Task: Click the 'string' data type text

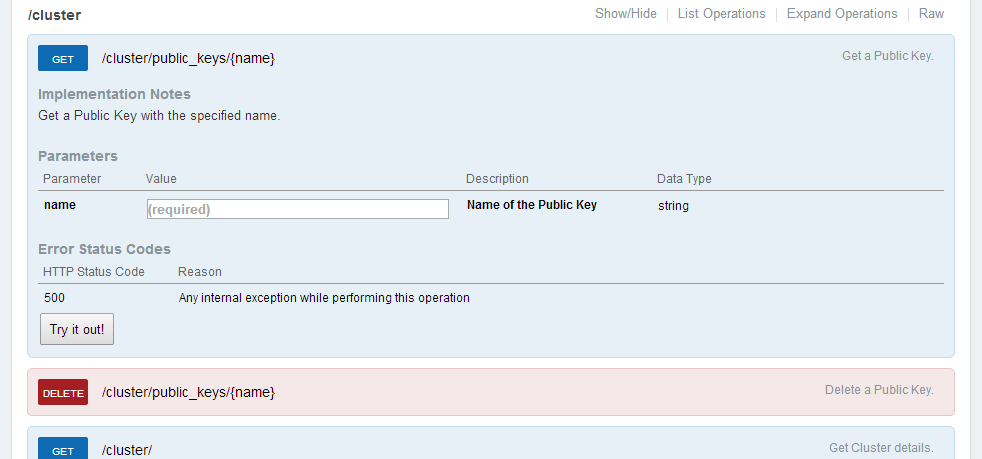Action: point(673,206)
